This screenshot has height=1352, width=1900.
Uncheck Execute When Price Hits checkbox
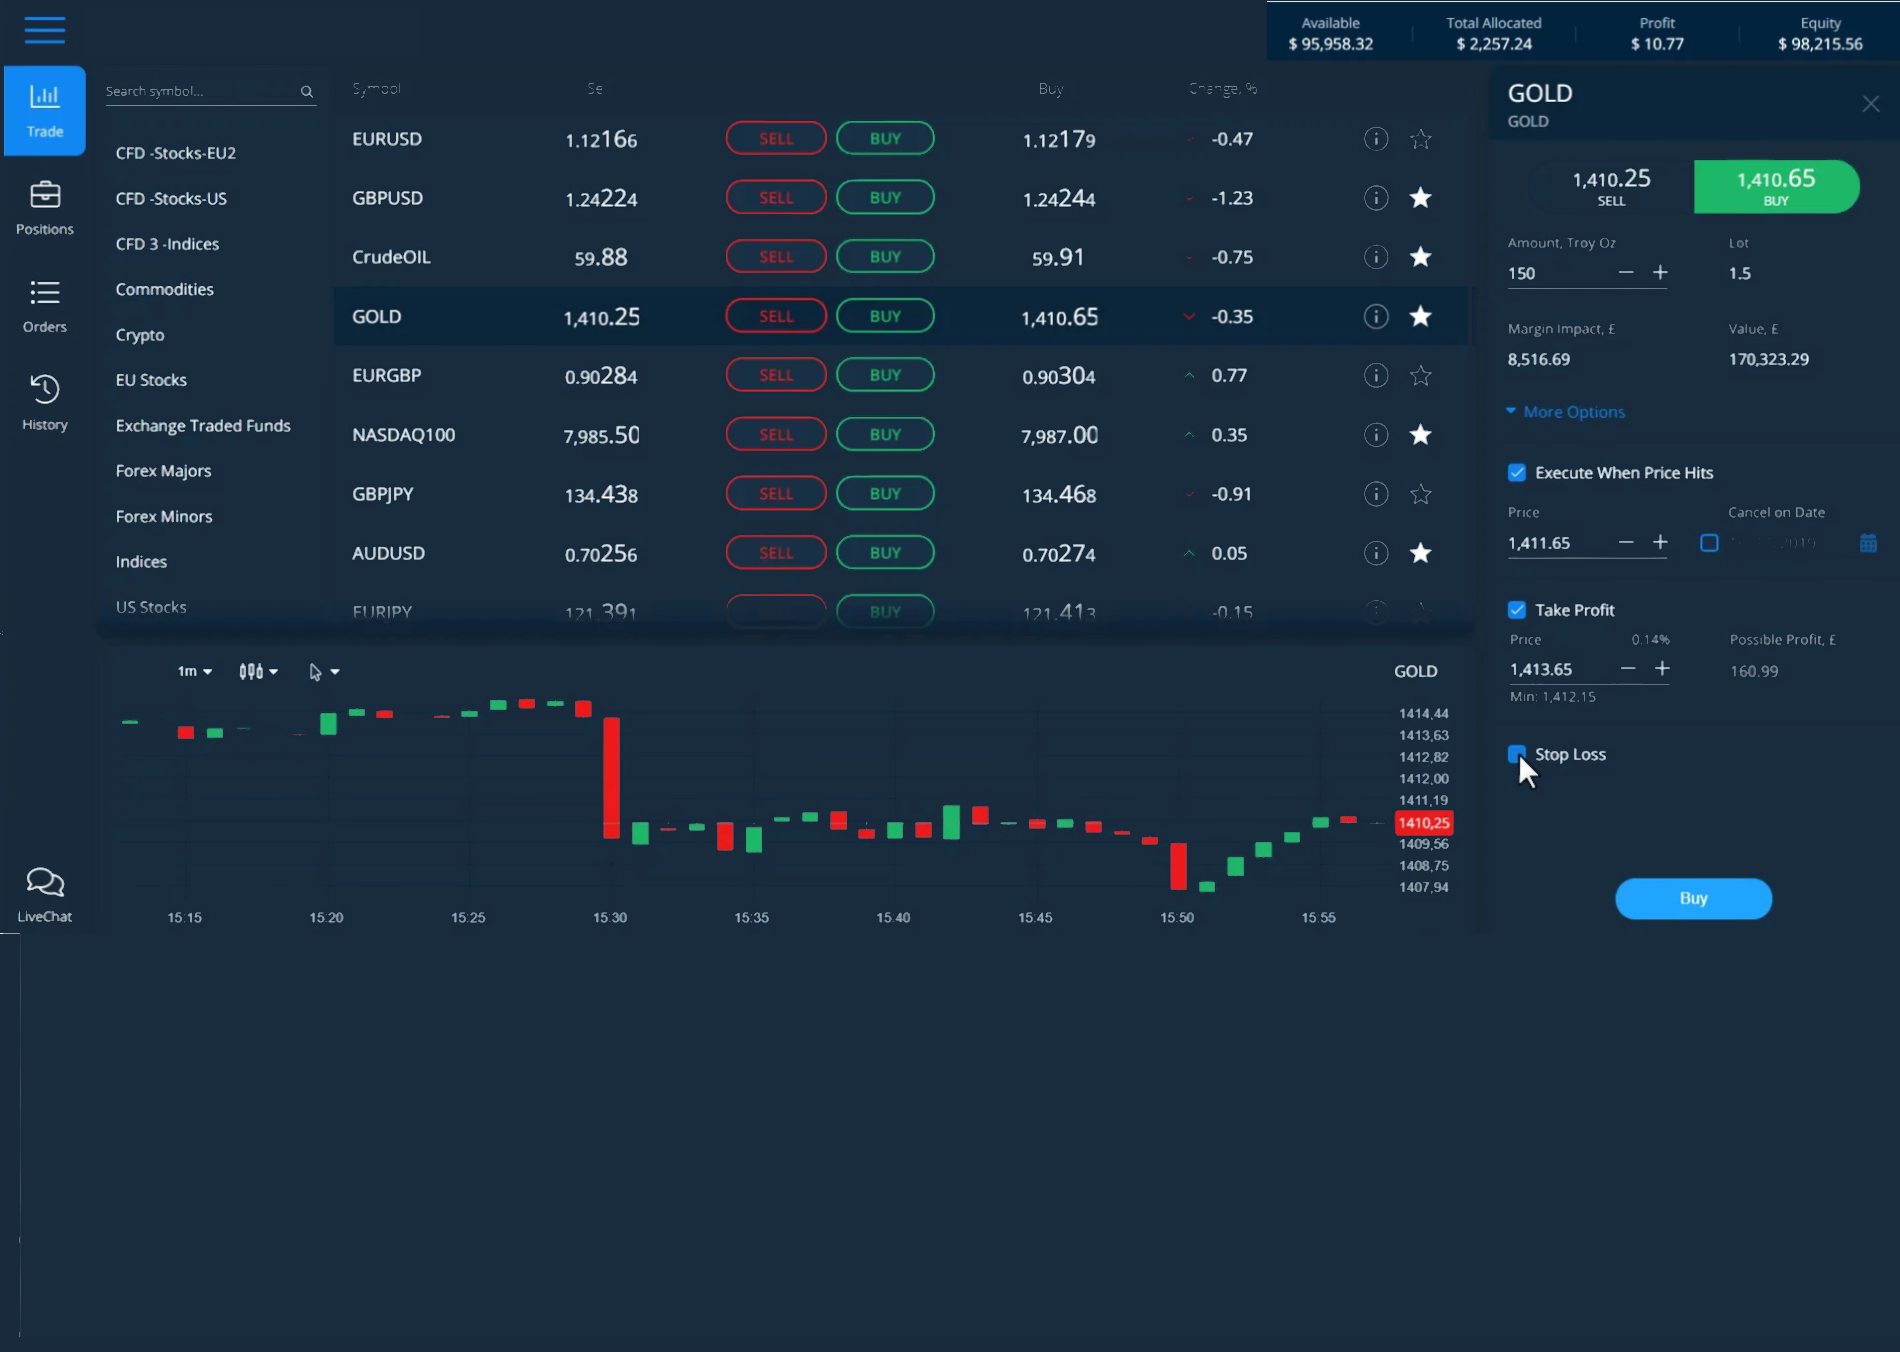pyautogui.click(x=1517, y=473)
